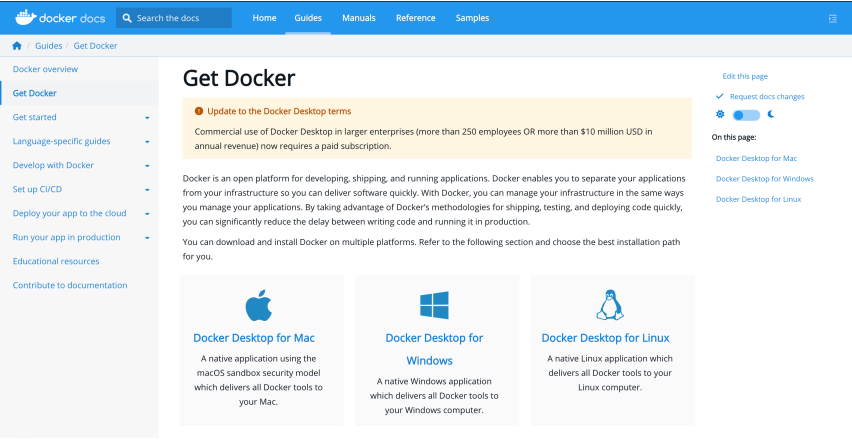This screenshot has height=446, width=852.
Task: Open Language-specific guides sidebar item
Action: [61, 141]
